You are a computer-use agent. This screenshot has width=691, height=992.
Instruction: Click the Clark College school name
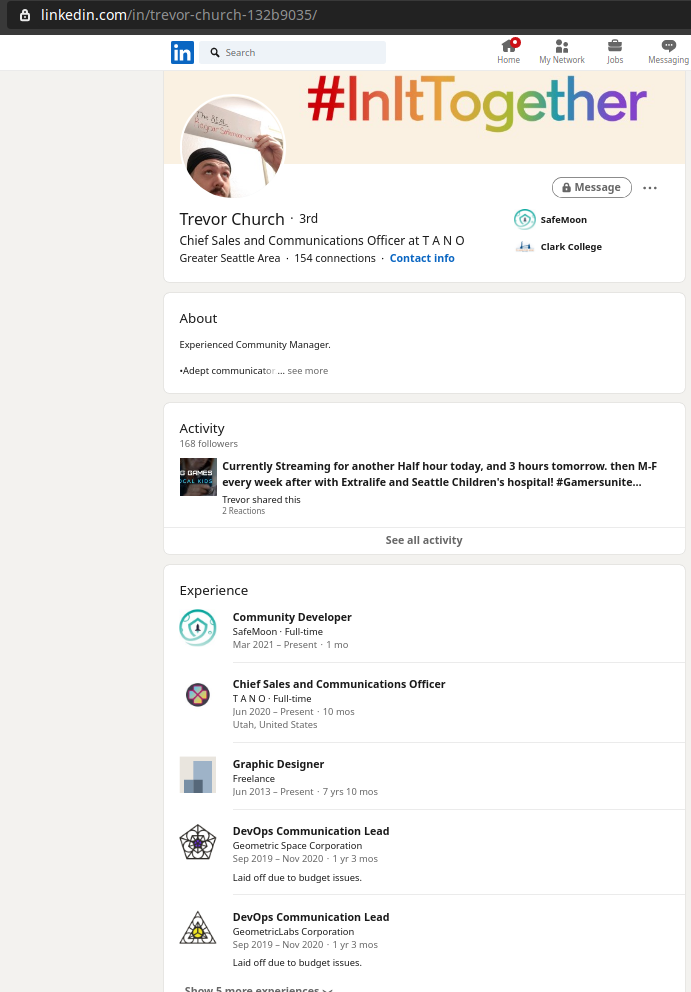(x=571, y=247)
